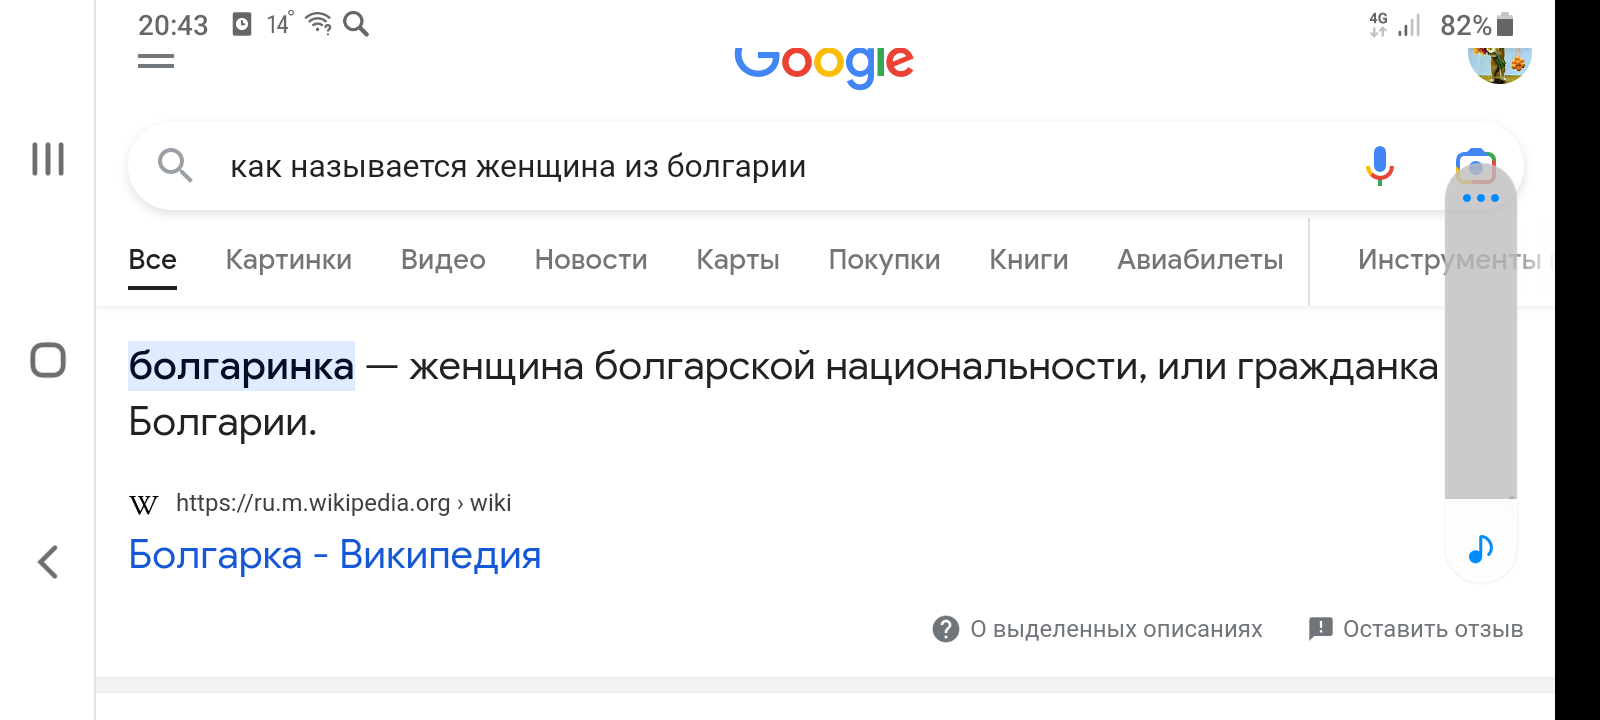The image size is (1600, 720).
Task: Open the Новости tab
Action: point(591,260)
